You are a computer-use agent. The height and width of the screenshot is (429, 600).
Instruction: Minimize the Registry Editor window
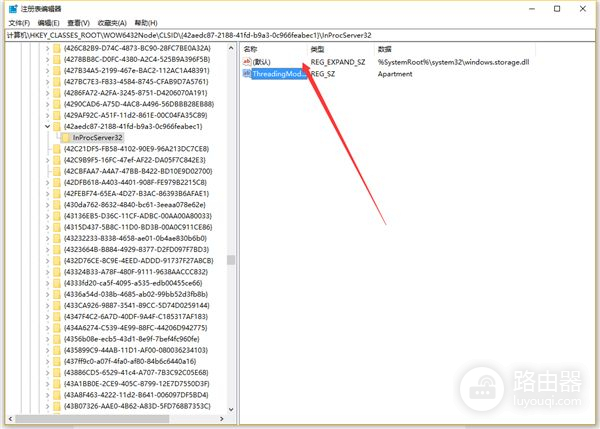point(532,9)
